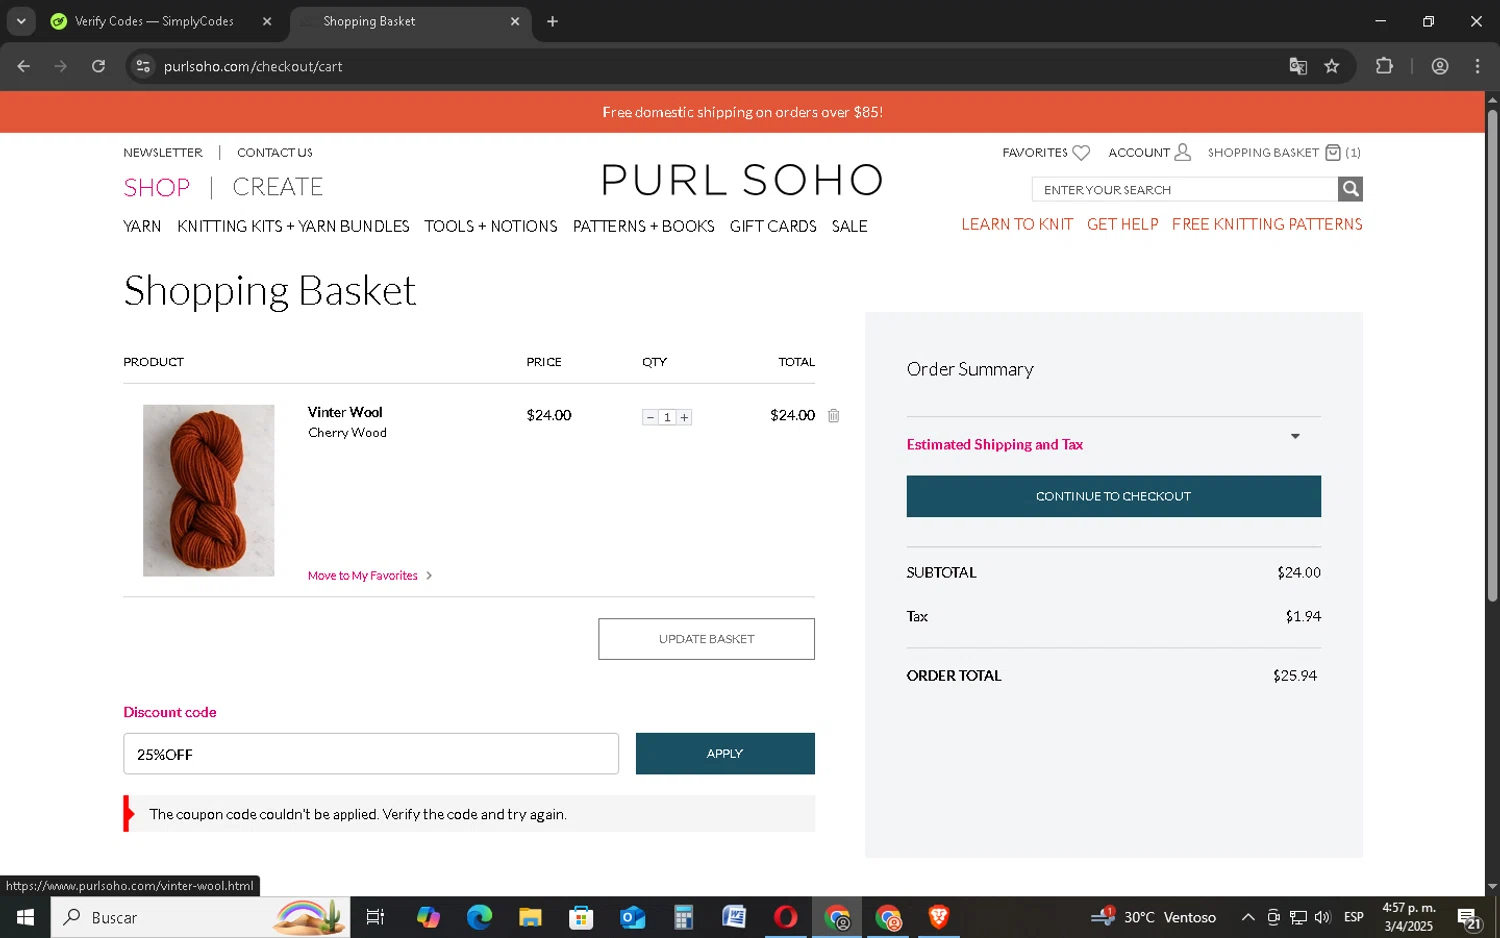
Task: Open the tab search dropdown arrow
Action: click(21, 21)
